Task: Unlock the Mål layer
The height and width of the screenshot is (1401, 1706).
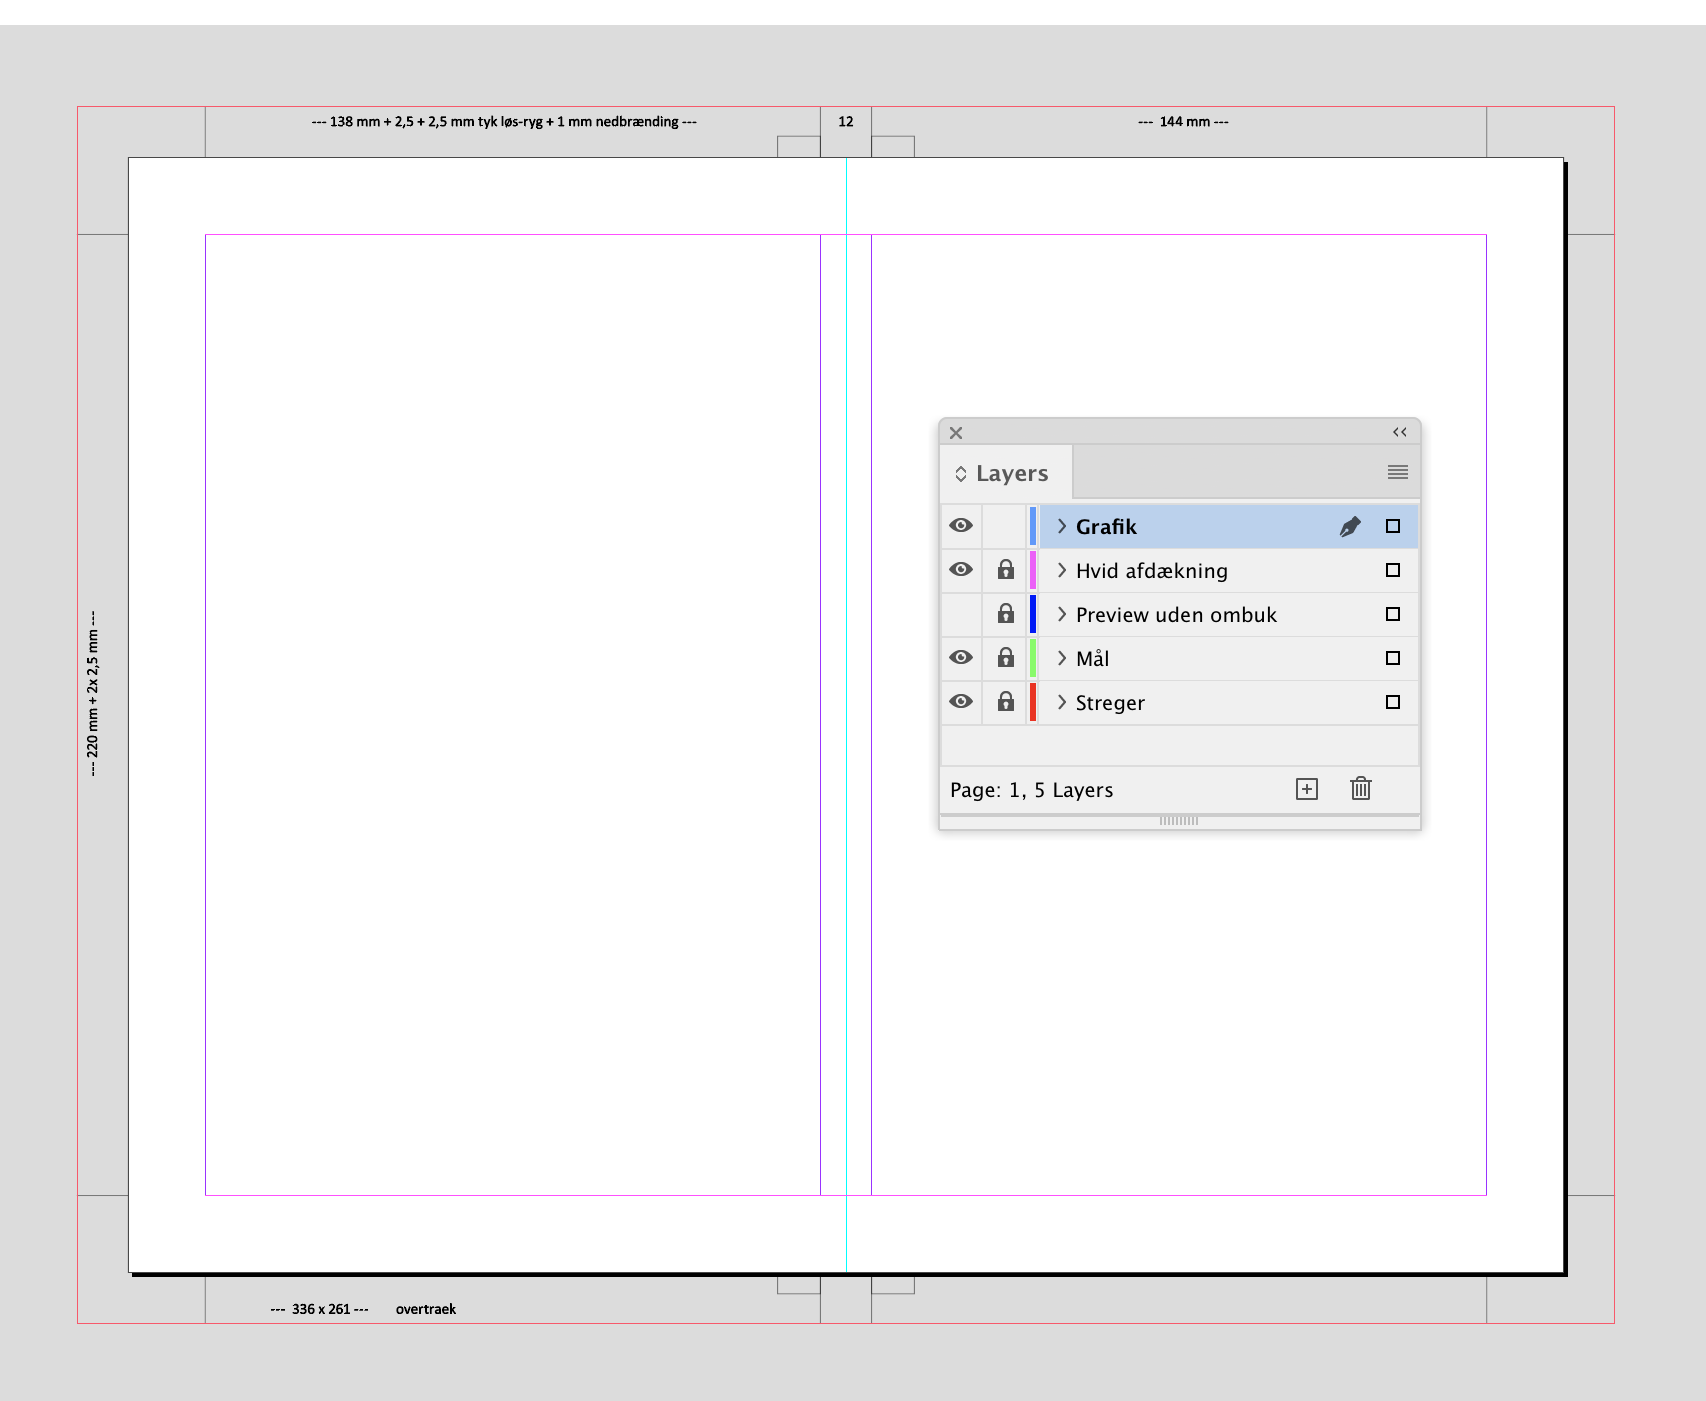Action: pyautogui.click(x=1006, y=658)
